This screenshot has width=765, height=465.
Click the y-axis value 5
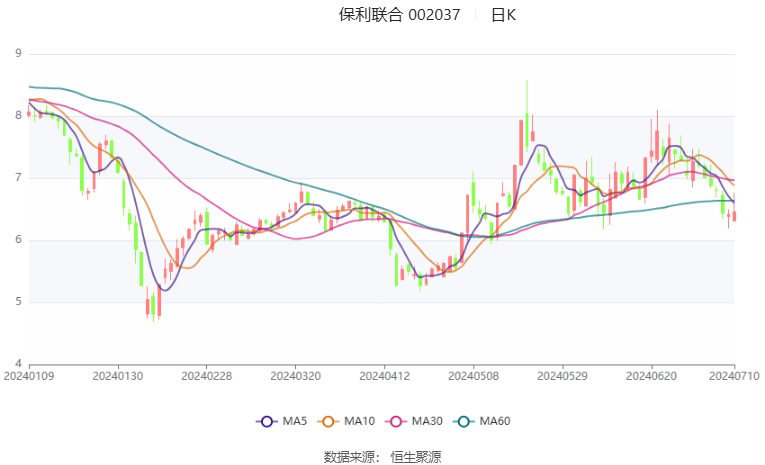coord(19,301)
